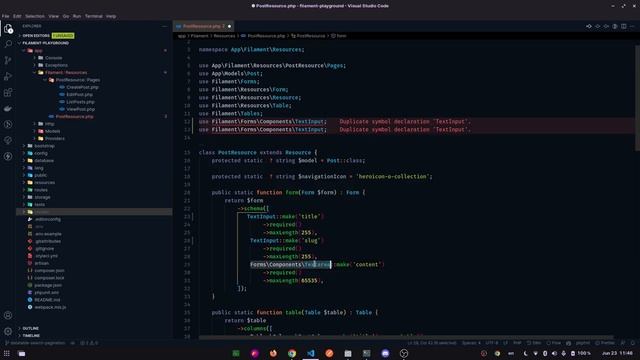Open the Accounts menu icon
The width and height of the screenshot is (640, 360).
point(8,315)
